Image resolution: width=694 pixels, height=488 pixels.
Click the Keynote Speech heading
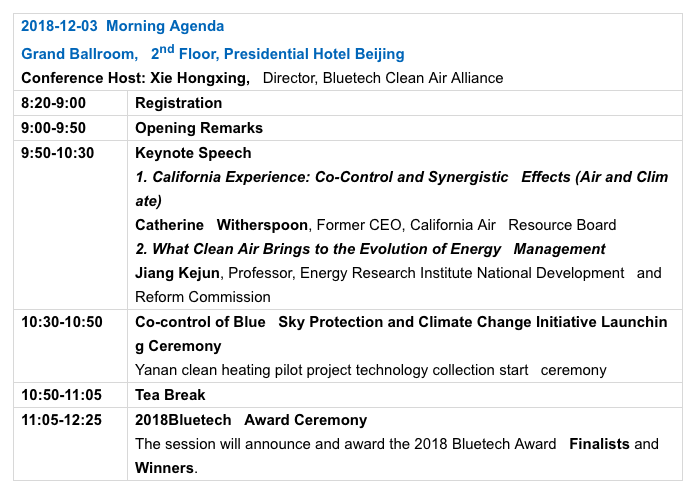pos(193,153)
